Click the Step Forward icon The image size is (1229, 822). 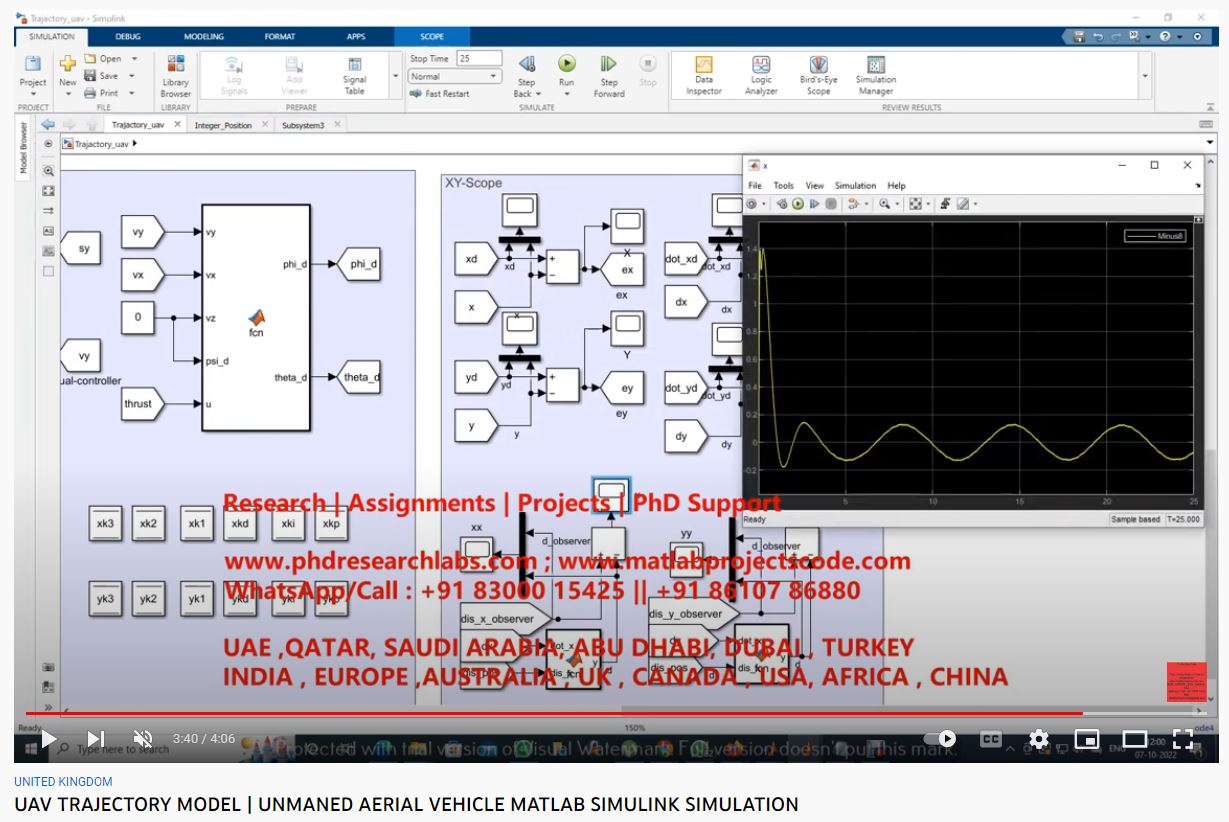pos(609,65)
